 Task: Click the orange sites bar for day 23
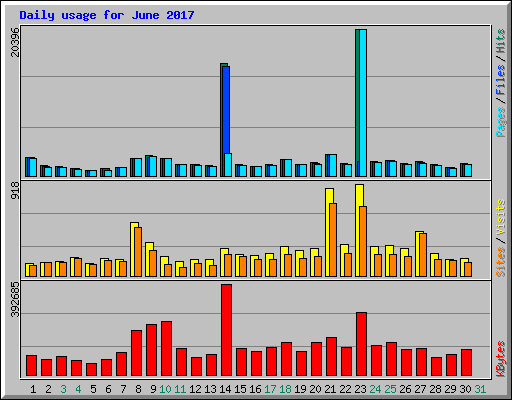(363, 241)
